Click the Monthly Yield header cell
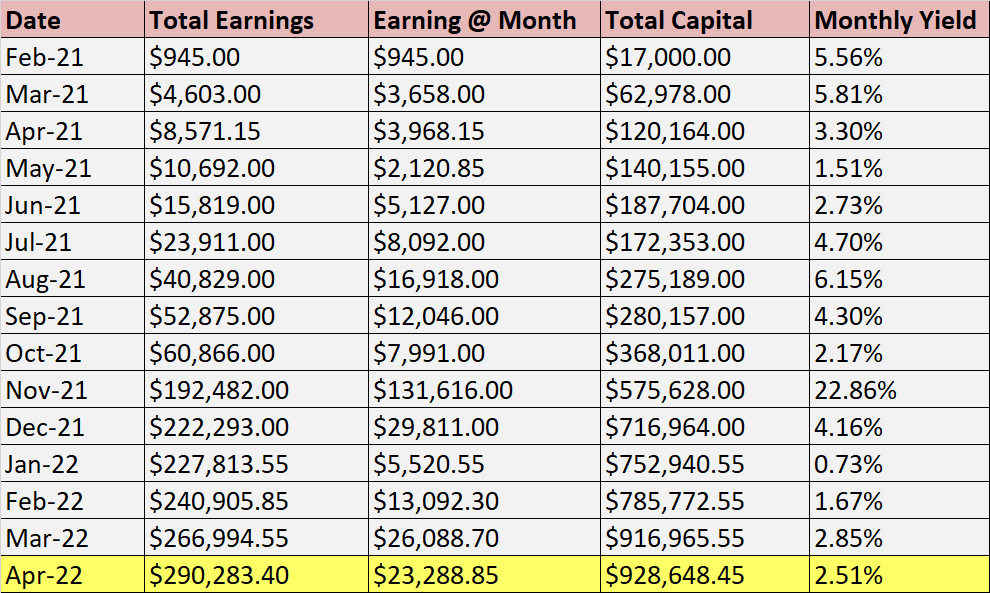 (x=898, y=21)
